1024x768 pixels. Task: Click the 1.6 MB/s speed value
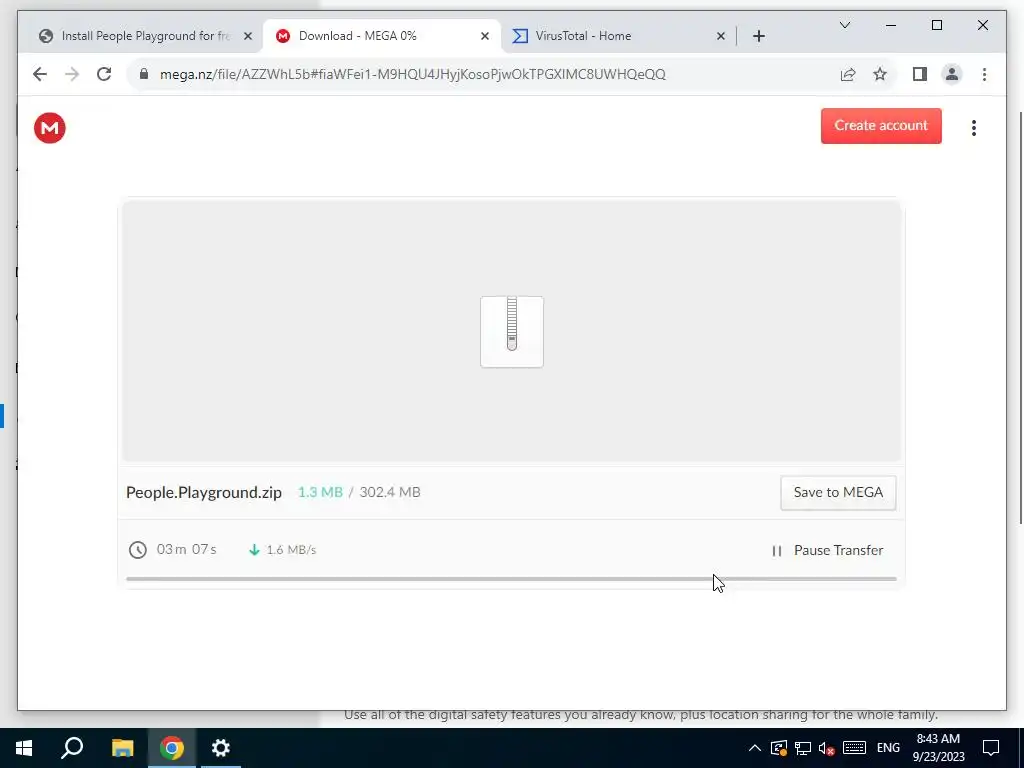[291, 550]
